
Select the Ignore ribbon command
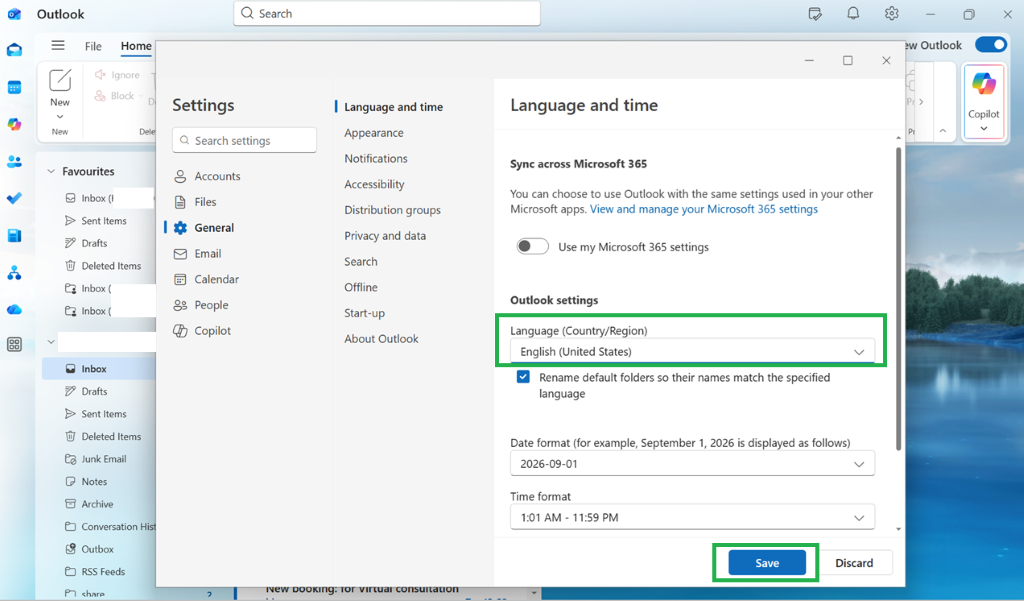[x=117, y=74]
